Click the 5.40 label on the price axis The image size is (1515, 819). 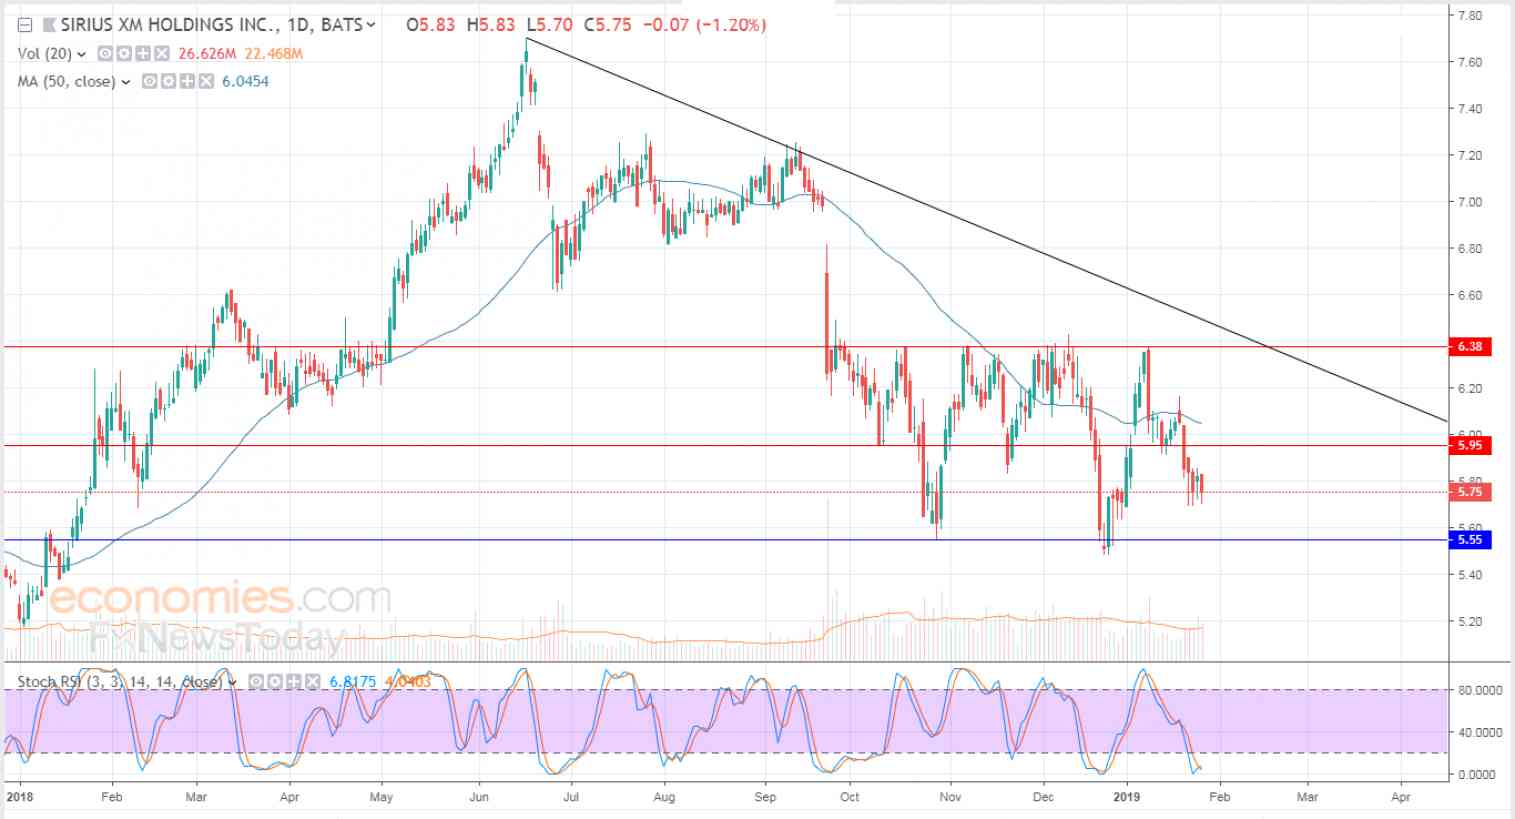[1469, 575]
